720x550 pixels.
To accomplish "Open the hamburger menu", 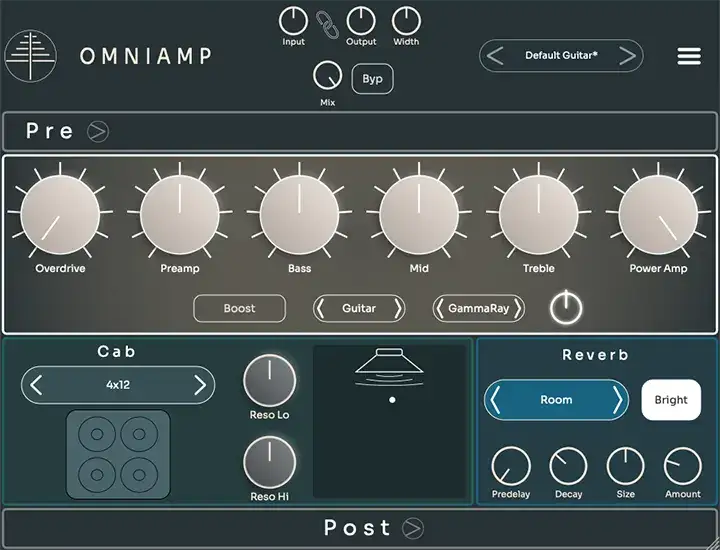I will click(689, 56).
